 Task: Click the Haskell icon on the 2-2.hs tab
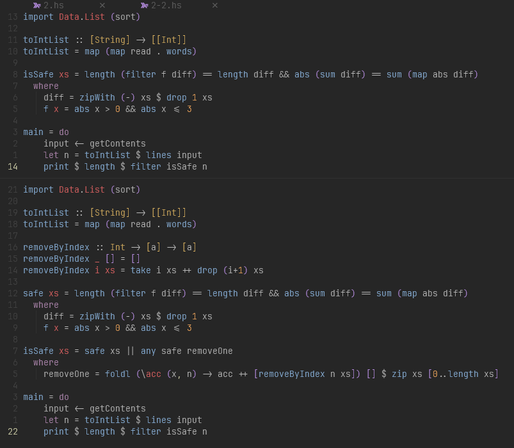pos(144,5)
